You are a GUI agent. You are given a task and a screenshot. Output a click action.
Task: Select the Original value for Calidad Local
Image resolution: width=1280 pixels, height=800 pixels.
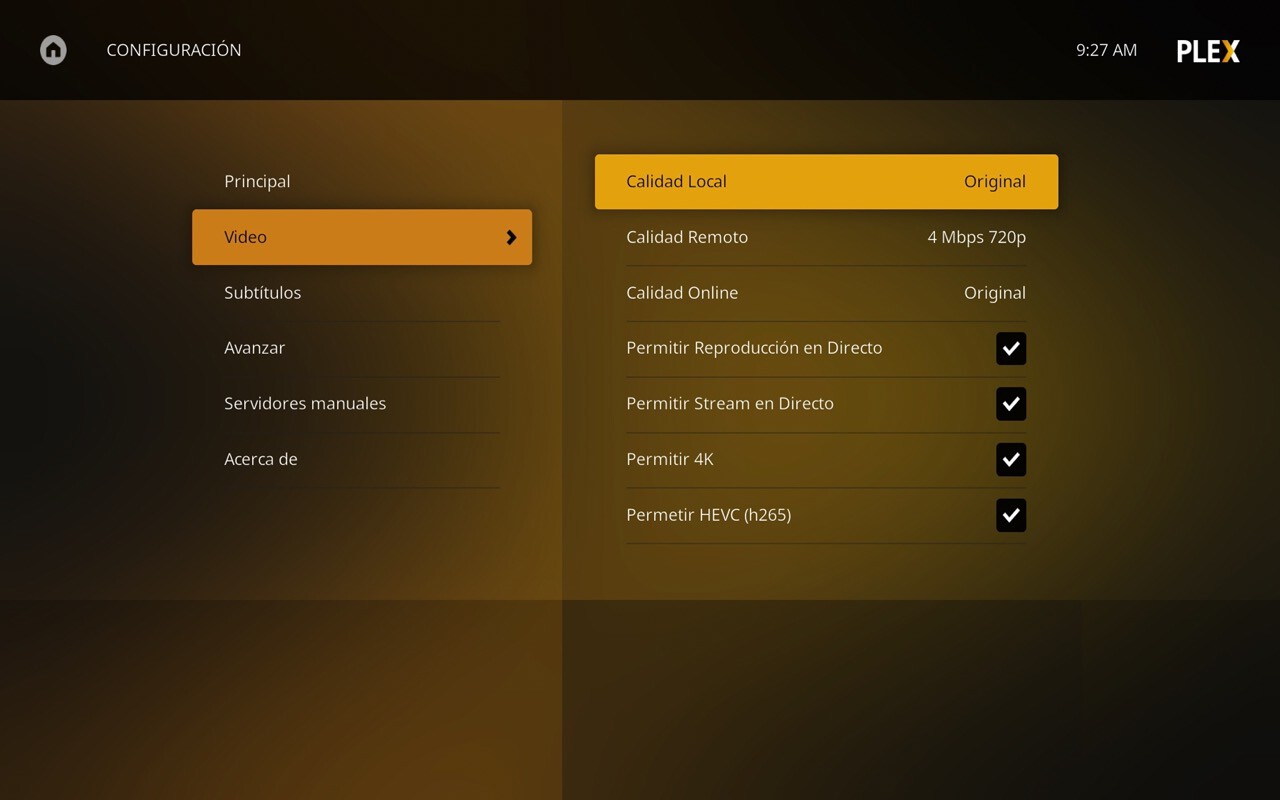(x=994, y=181)
